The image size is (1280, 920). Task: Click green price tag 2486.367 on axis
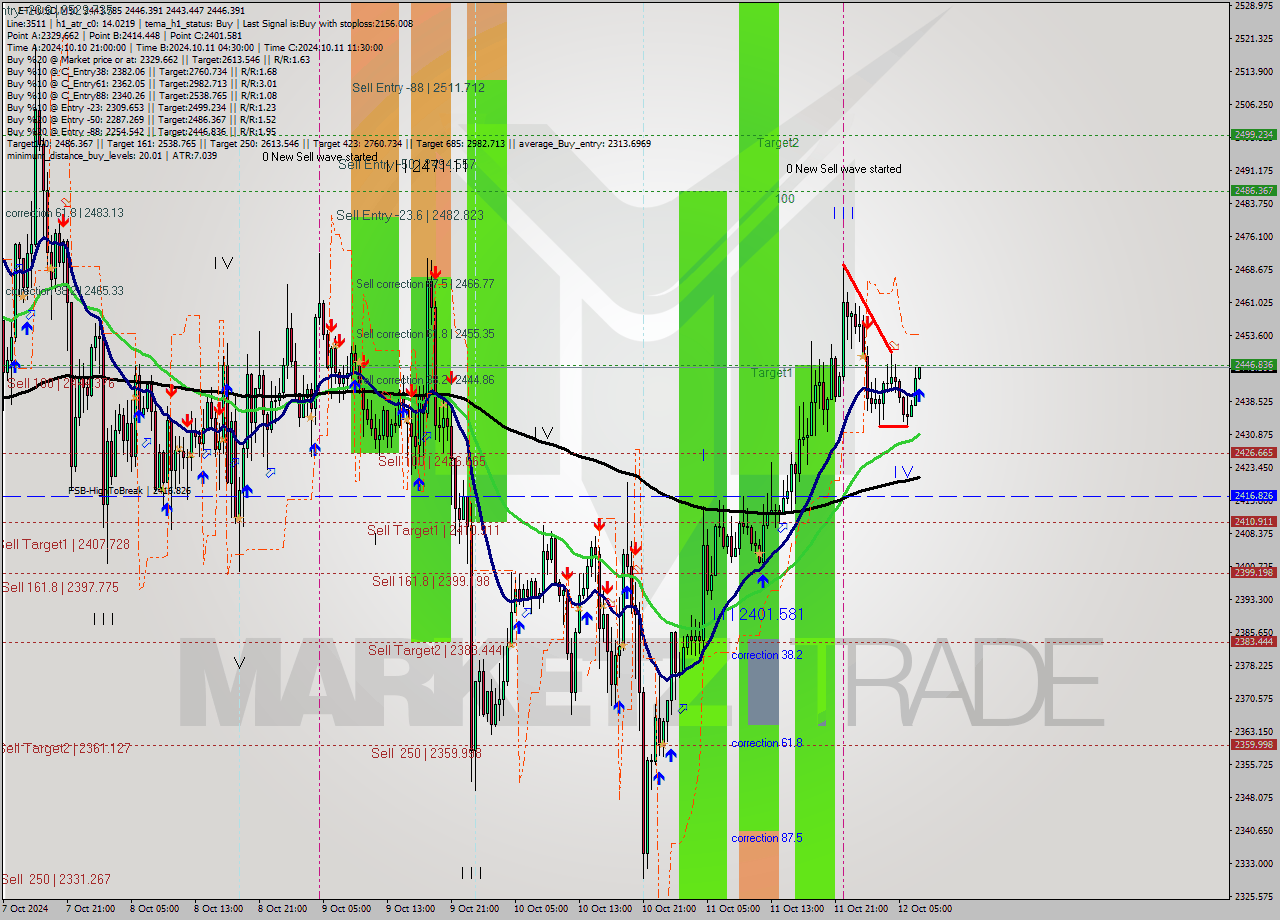pos(1253,190)
